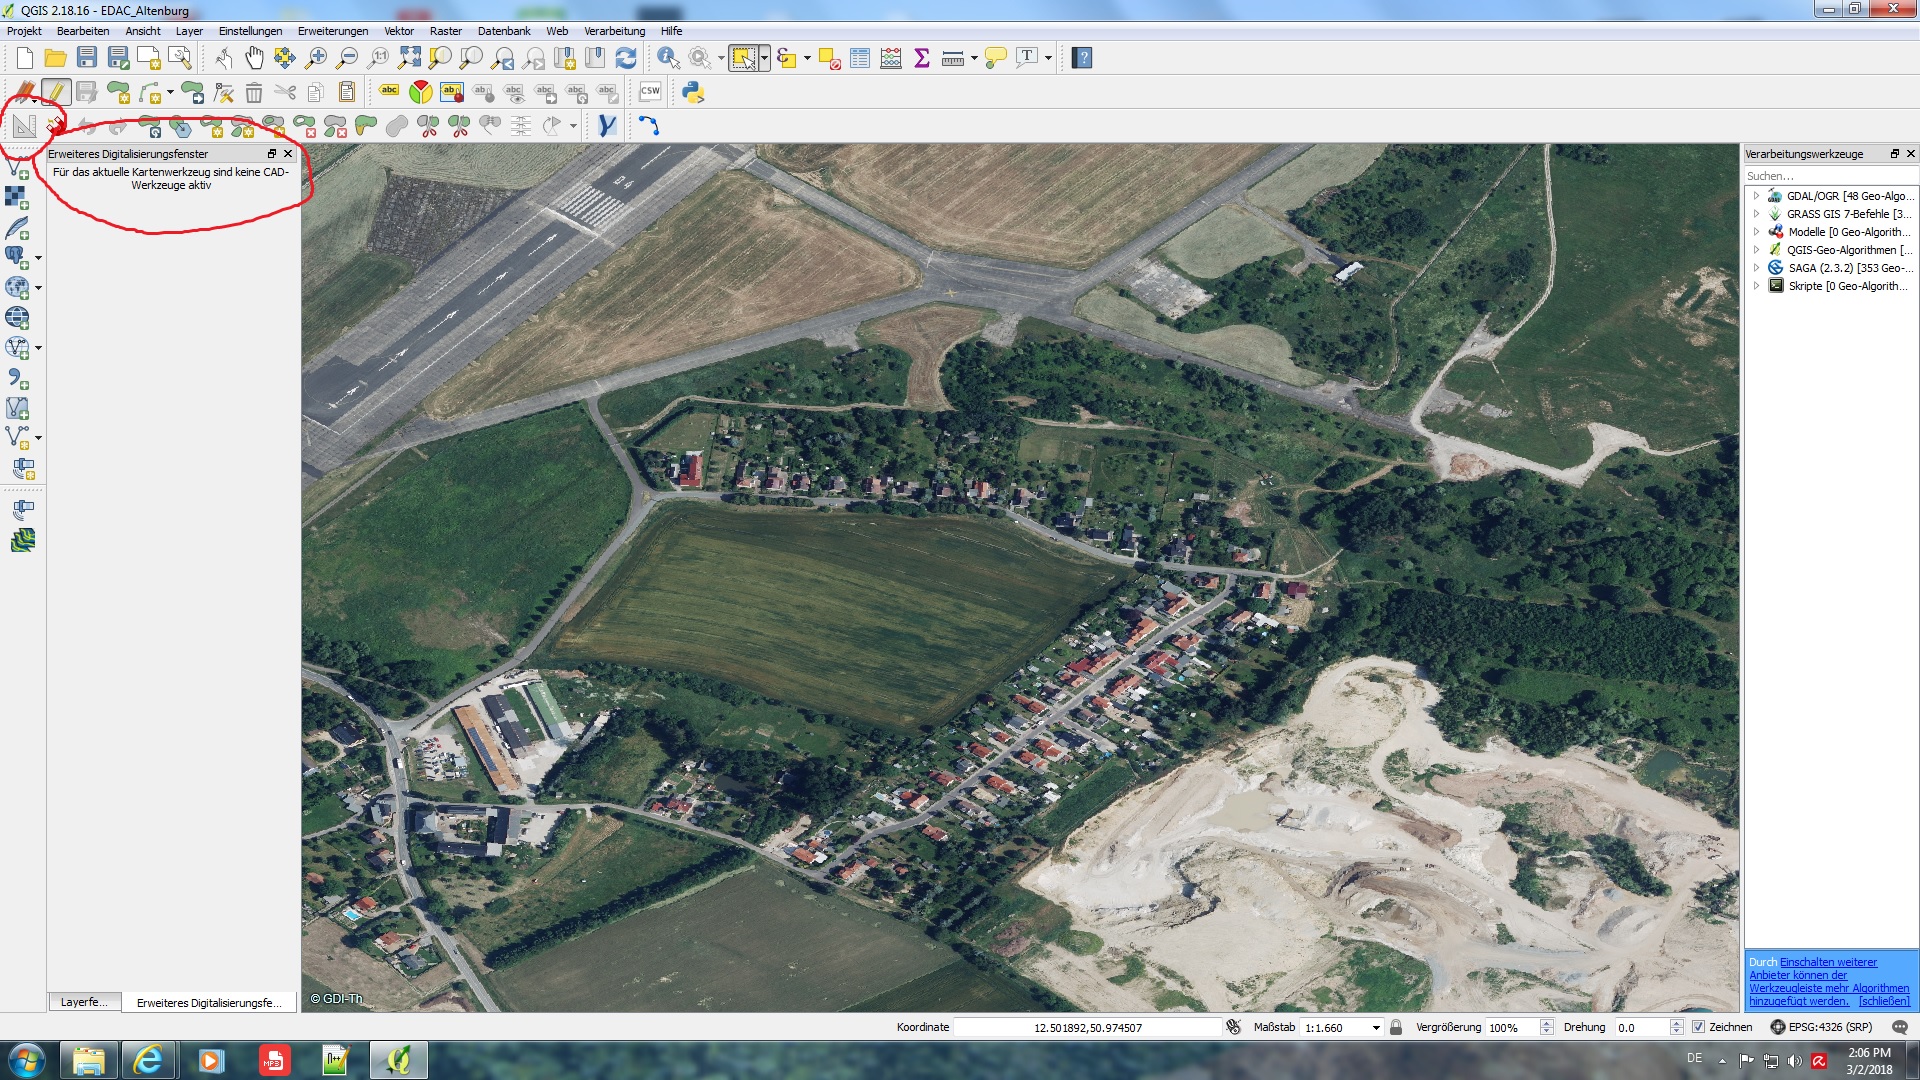Open the Verarbeitung menu

(615, 31)
